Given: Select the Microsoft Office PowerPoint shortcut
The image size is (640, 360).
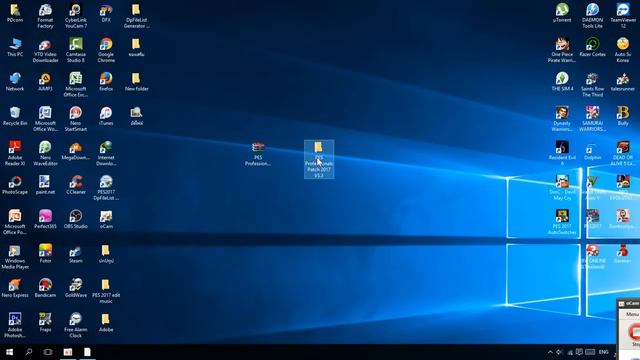Looking at the screenshot, I should [15, 222].
